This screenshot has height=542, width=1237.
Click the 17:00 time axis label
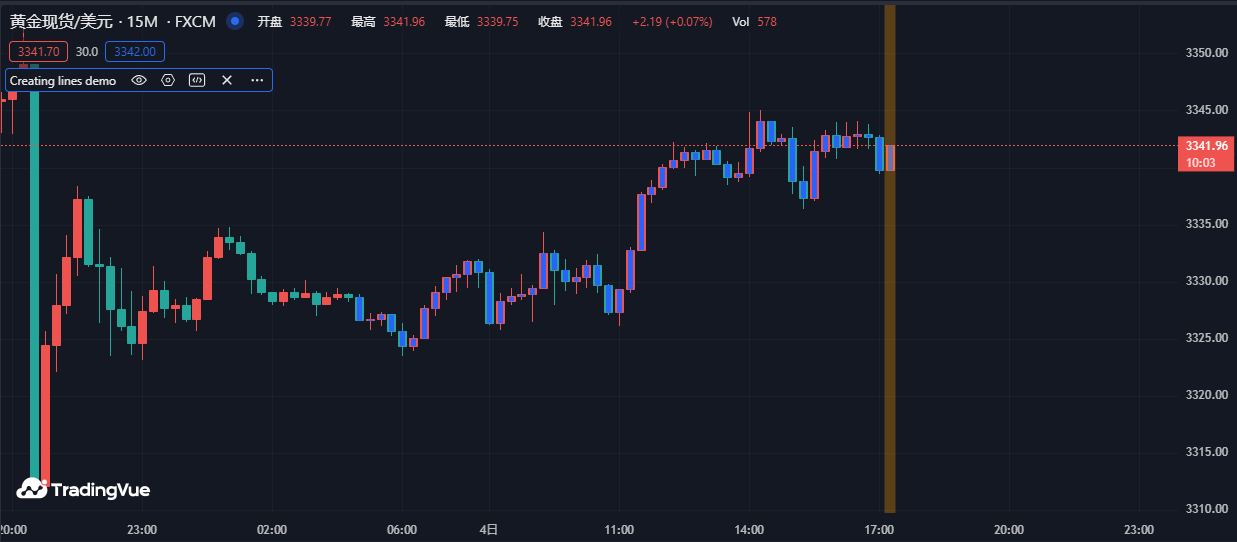879,529
